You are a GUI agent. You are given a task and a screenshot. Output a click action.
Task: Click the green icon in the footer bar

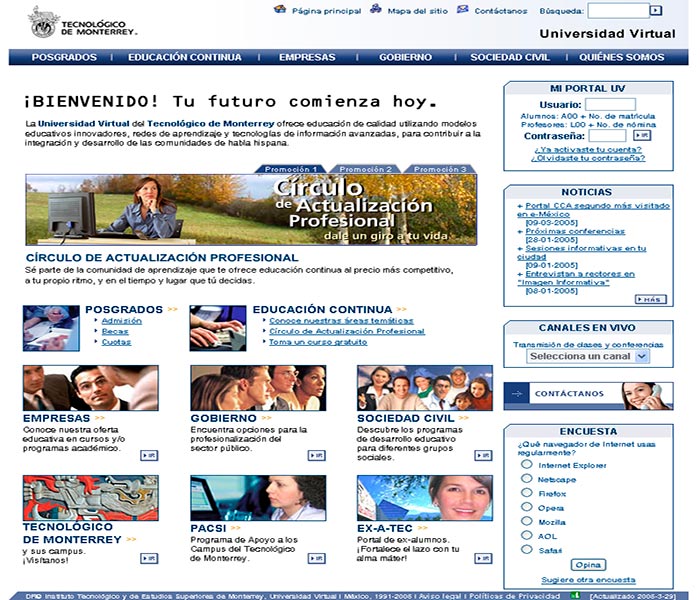tap(576, 596)
